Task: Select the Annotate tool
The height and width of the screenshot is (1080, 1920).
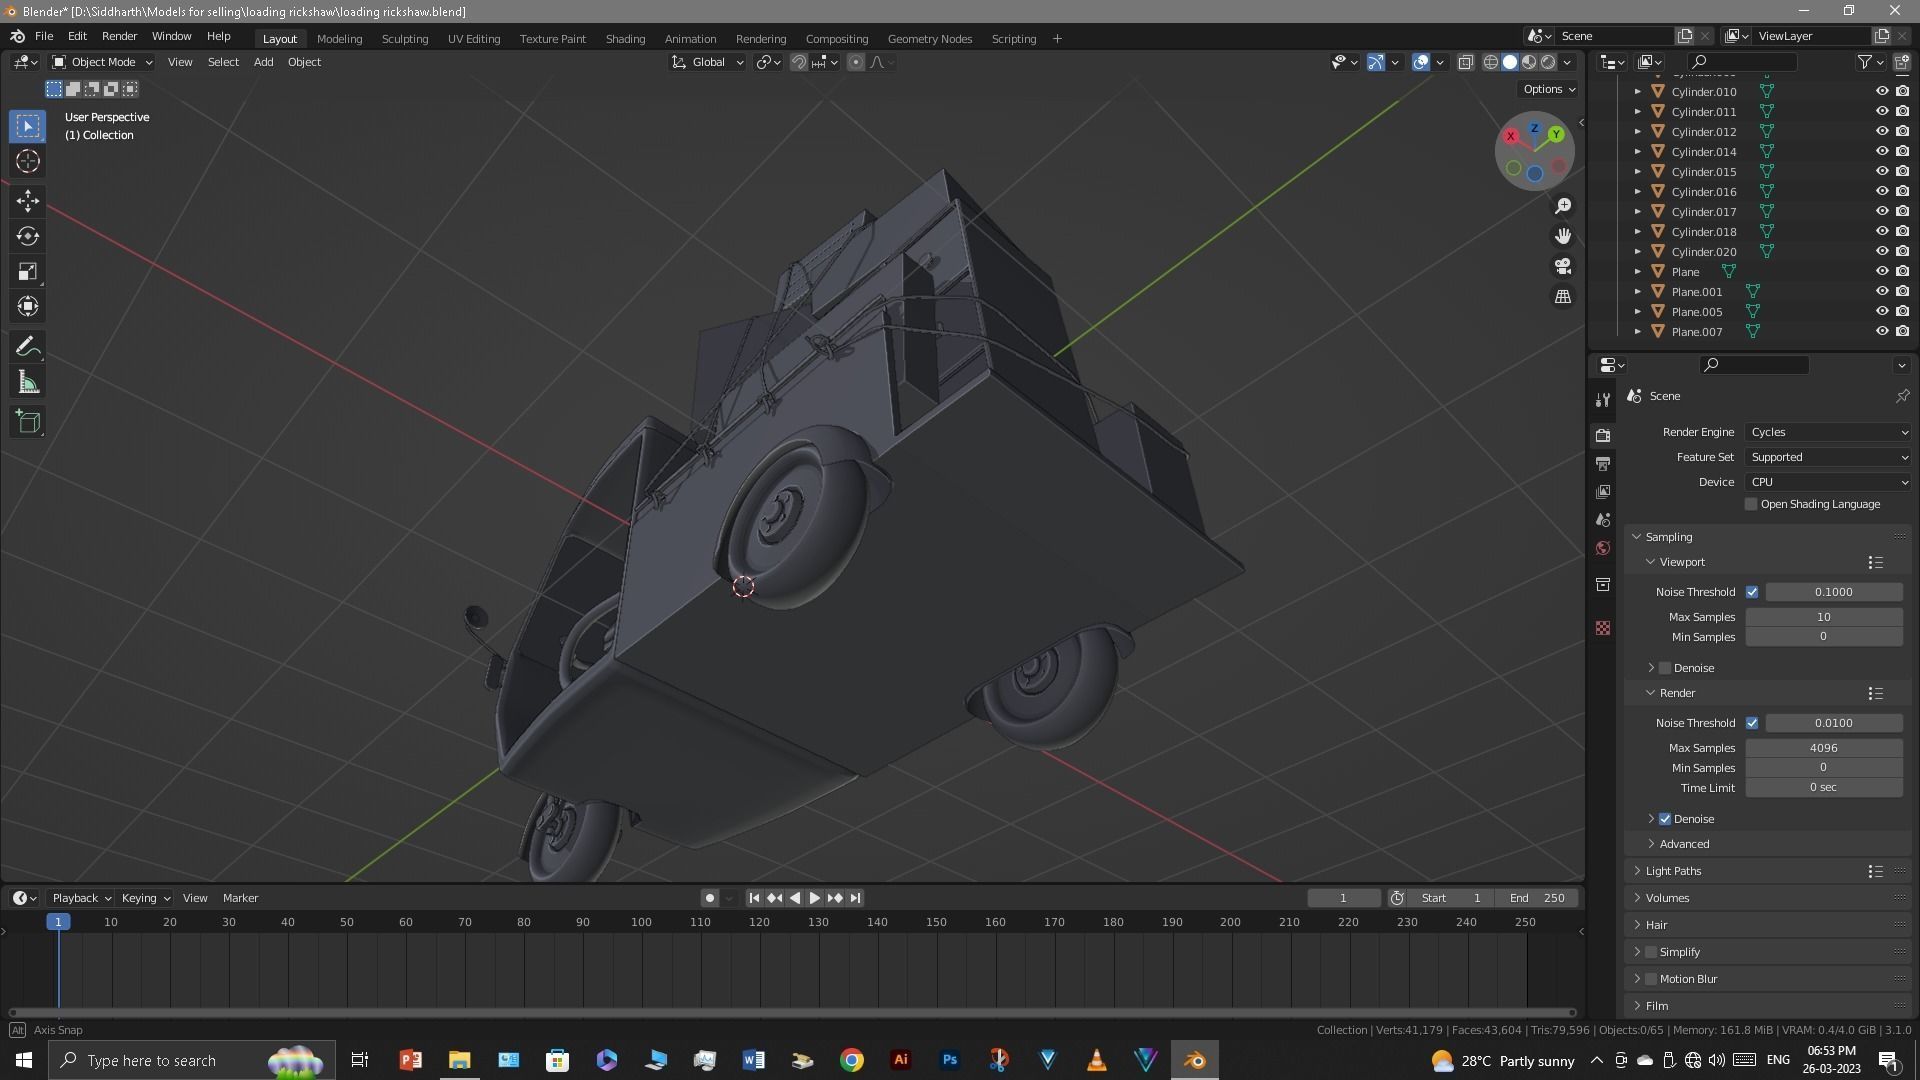Action: (x=28, y=347)
